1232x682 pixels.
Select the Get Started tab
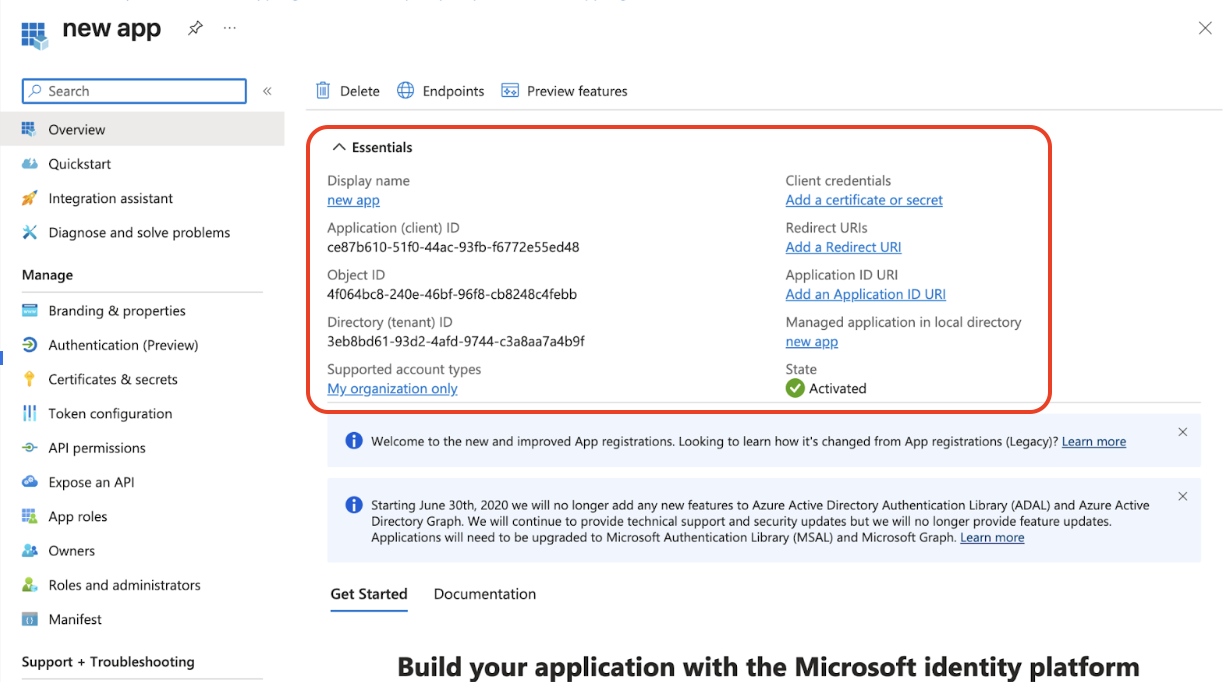pyautogui.click(x=368, y=594)
